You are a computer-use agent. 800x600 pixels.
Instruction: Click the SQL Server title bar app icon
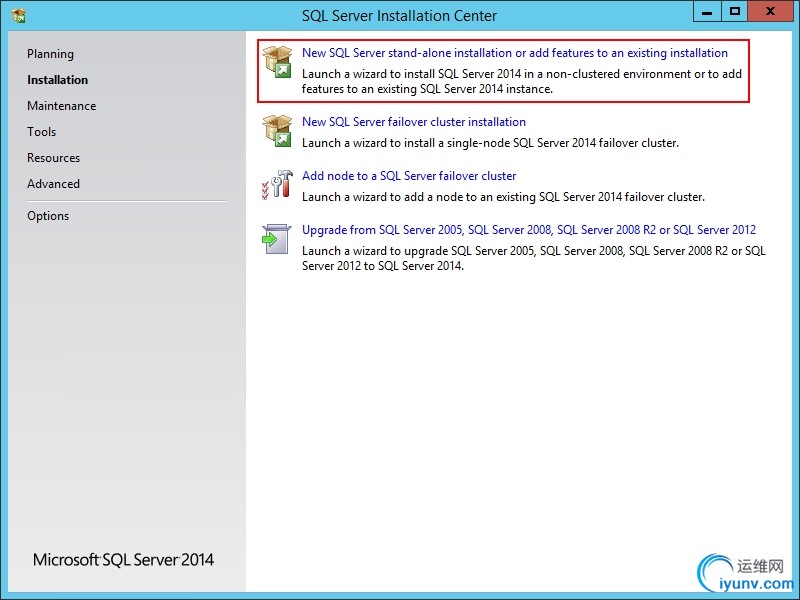[x=19, y=15]
